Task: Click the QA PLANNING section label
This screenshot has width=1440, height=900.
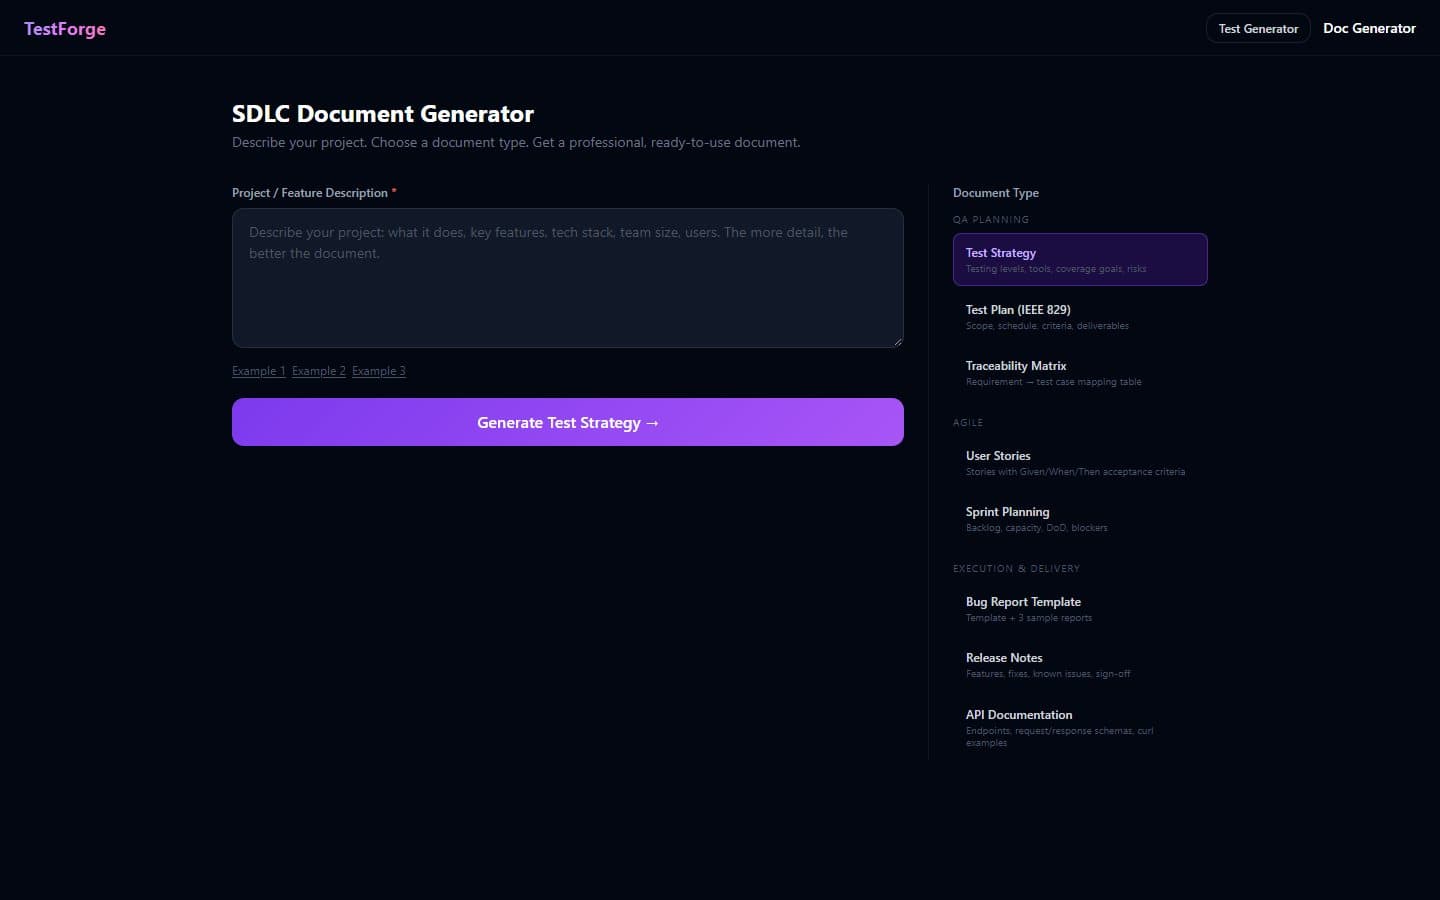Action: 991,220
